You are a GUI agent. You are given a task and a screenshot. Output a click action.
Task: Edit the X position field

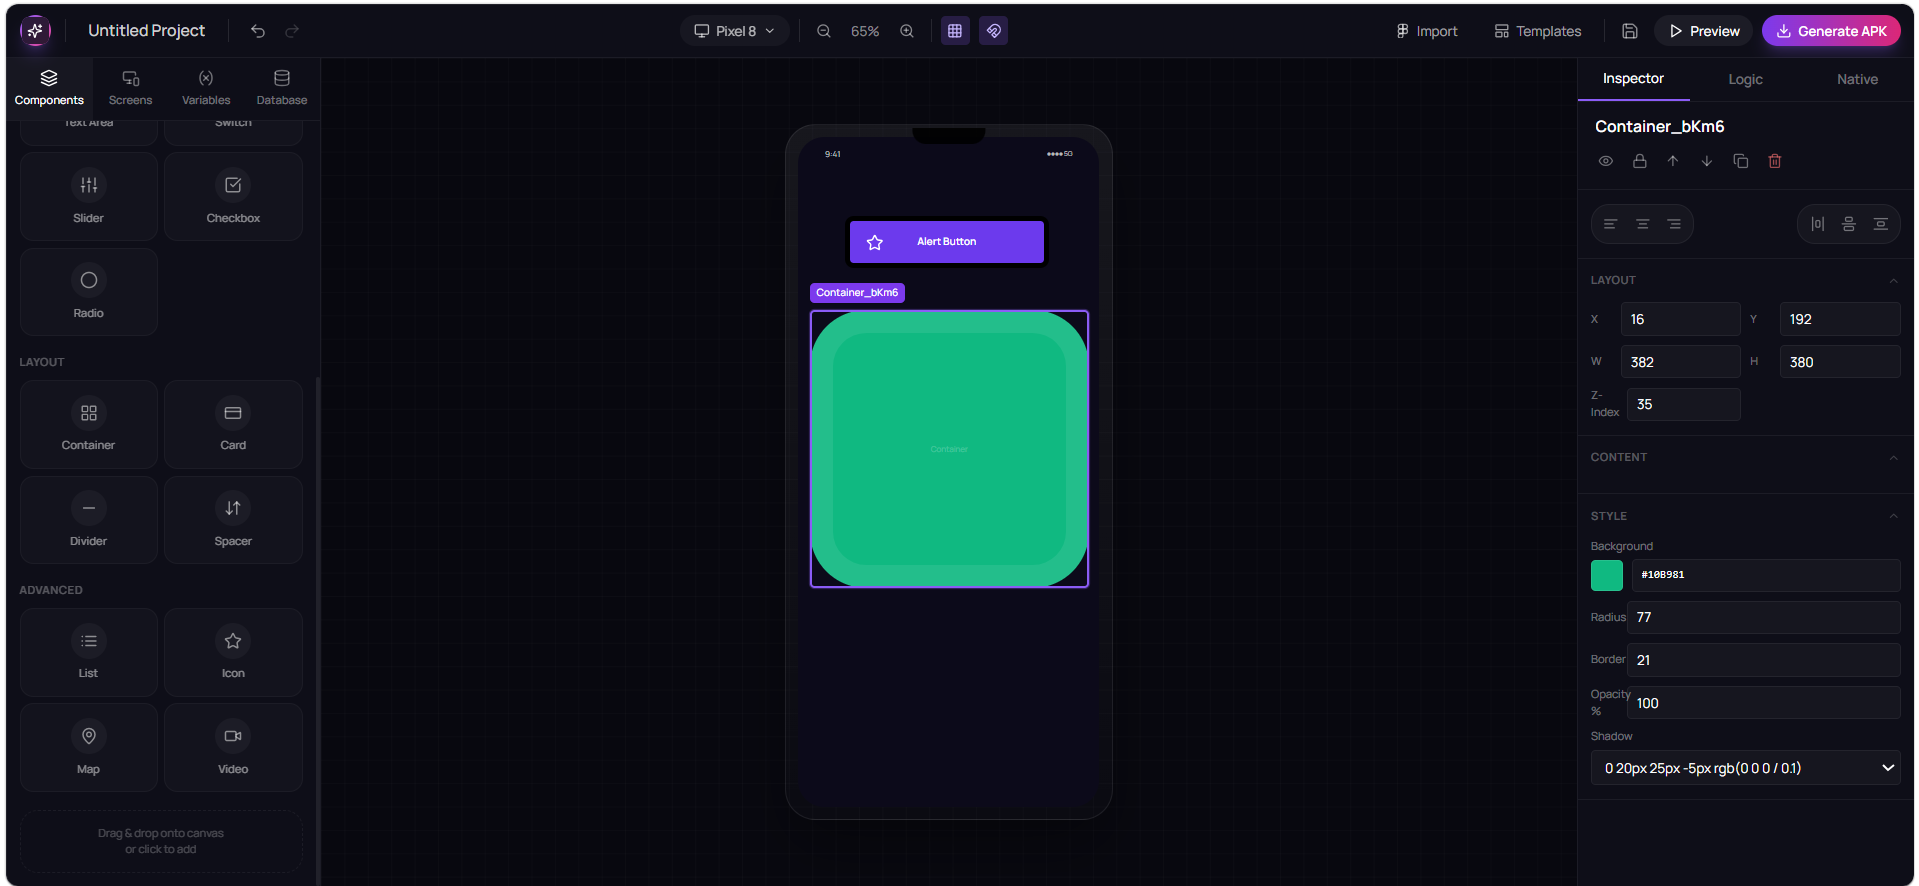[1680, 319]
